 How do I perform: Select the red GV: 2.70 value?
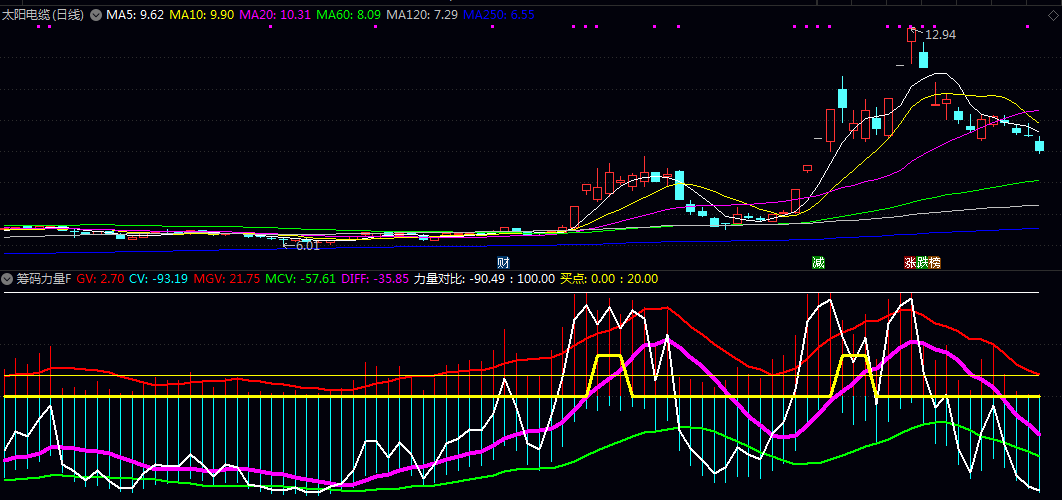coord(100,279)
